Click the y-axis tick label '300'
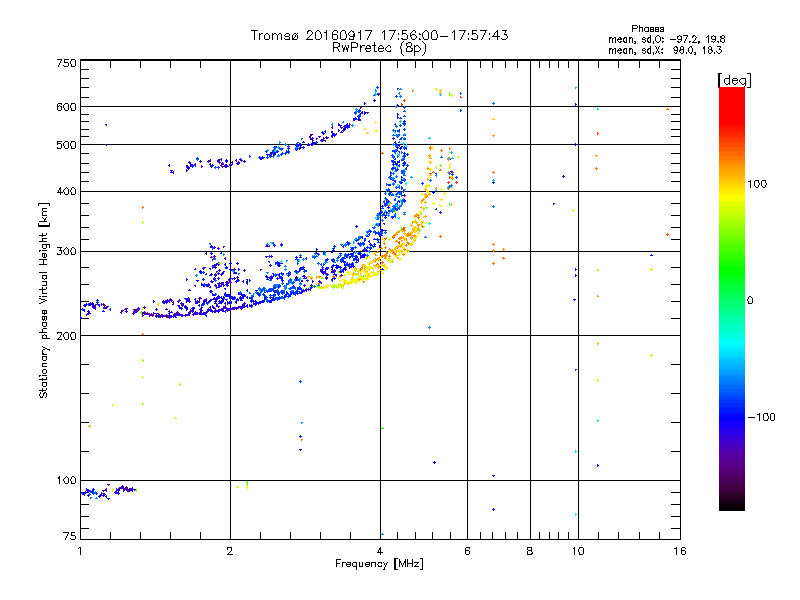The image size is (800, 600). (66, 251)
